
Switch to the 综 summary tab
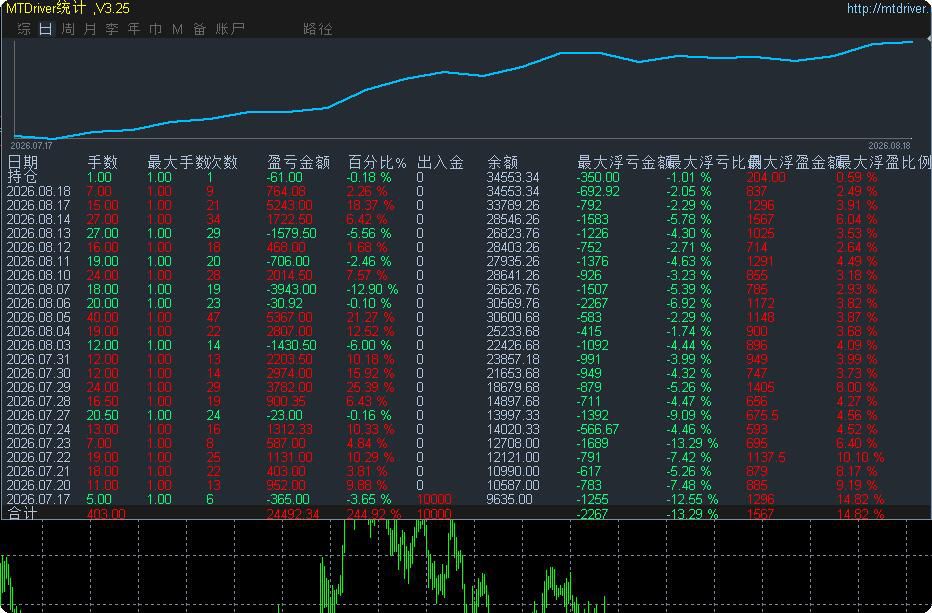pyautogui.click(x=24, y=29)
